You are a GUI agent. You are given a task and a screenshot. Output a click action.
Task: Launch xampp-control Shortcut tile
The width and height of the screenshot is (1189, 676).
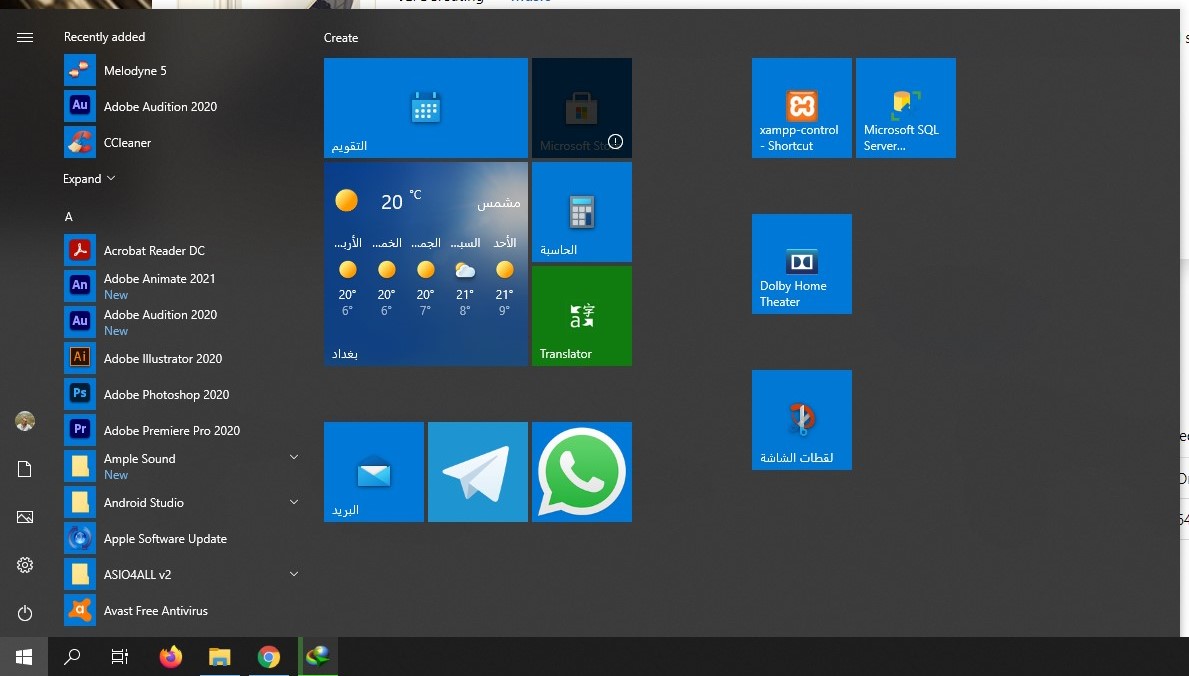pos(802,108)
